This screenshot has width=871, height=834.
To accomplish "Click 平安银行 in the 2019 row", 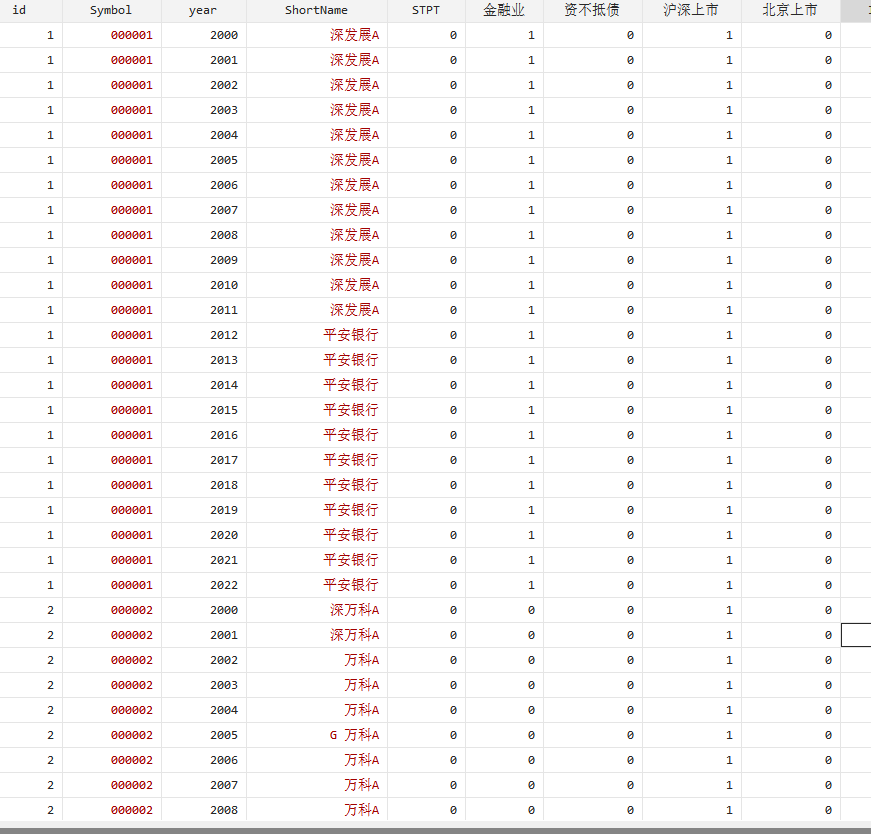I will (x=351, y=510).
